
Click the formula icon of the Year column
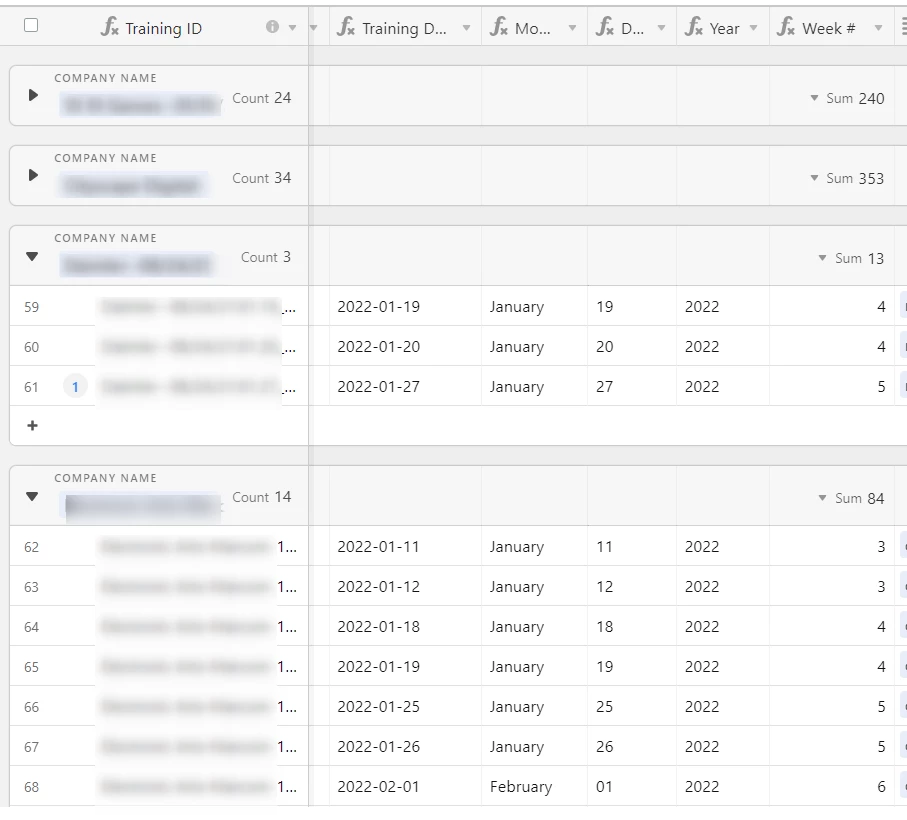tap(694, 27)
